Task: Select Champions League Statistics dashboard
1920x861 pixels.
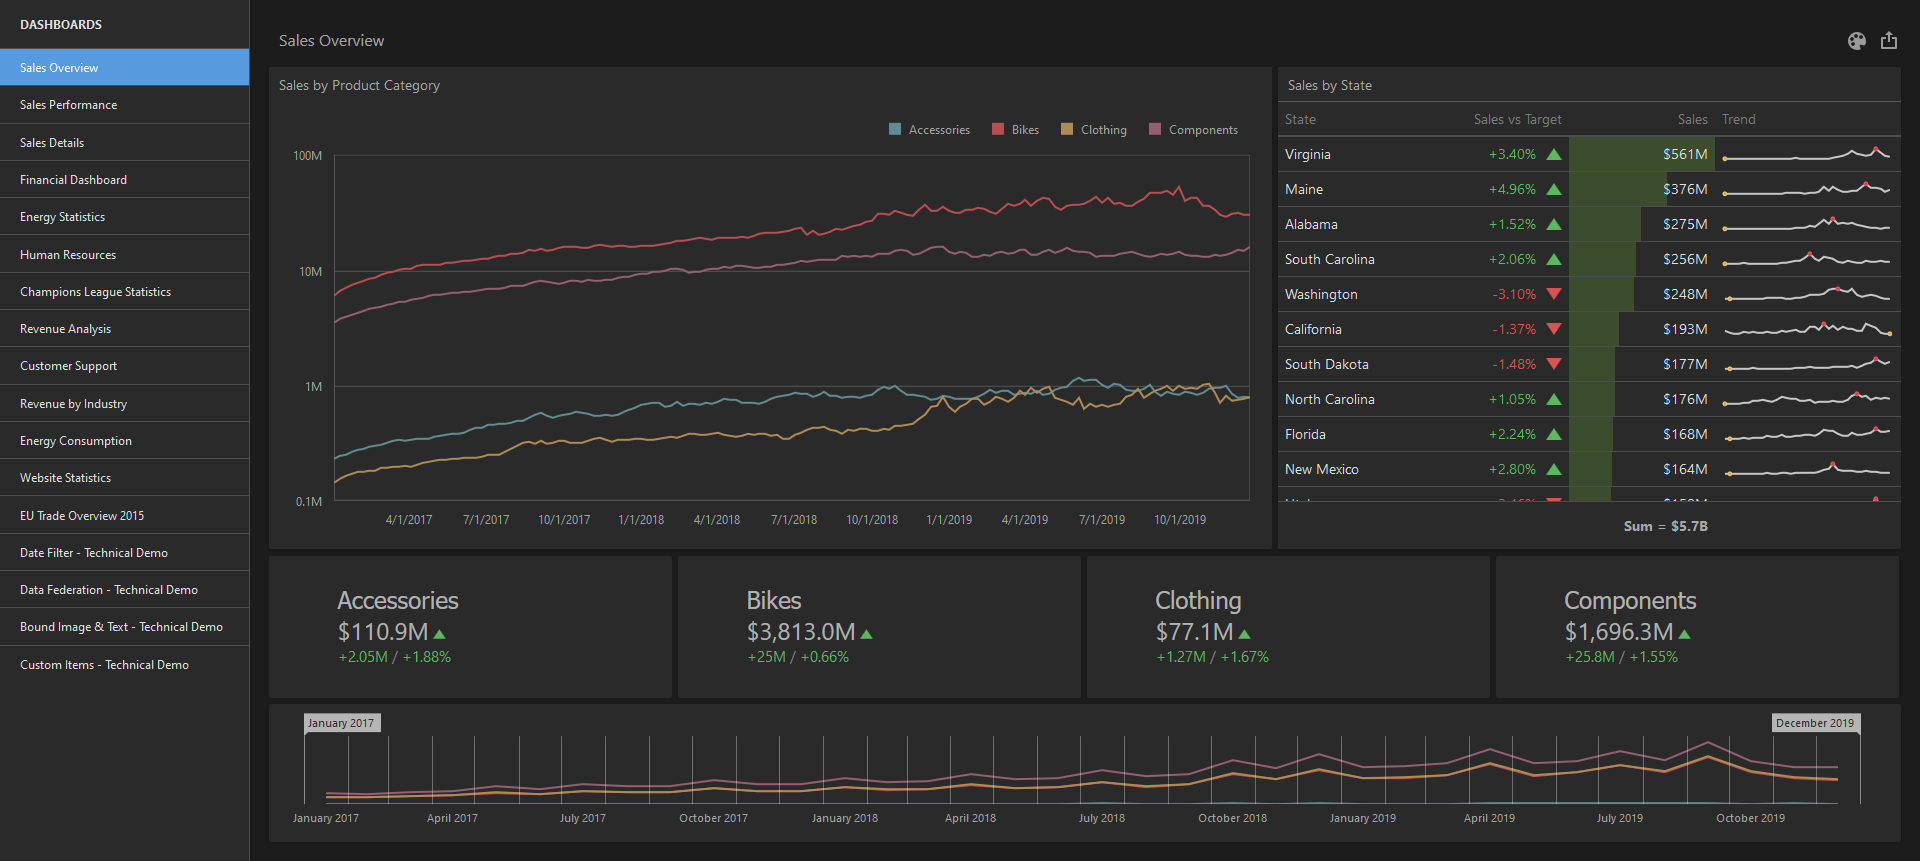Action: point(95,292)
